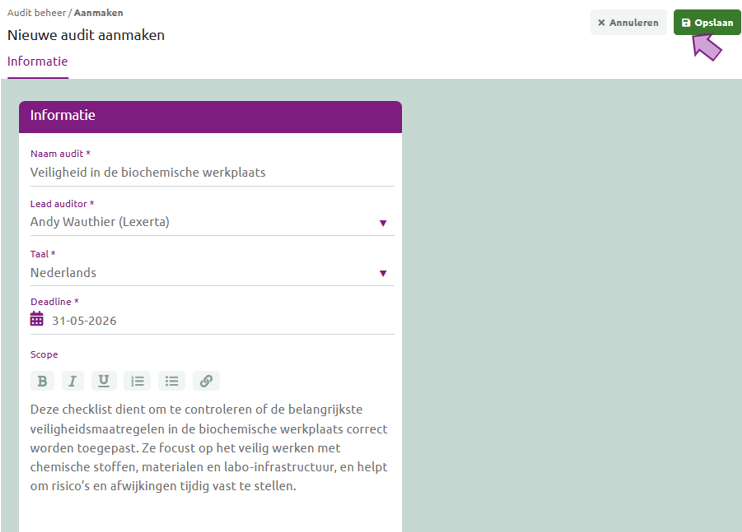Apply italic formatting in Scope editor
Viewport: 742px width, 532px height.
[72, 381]
